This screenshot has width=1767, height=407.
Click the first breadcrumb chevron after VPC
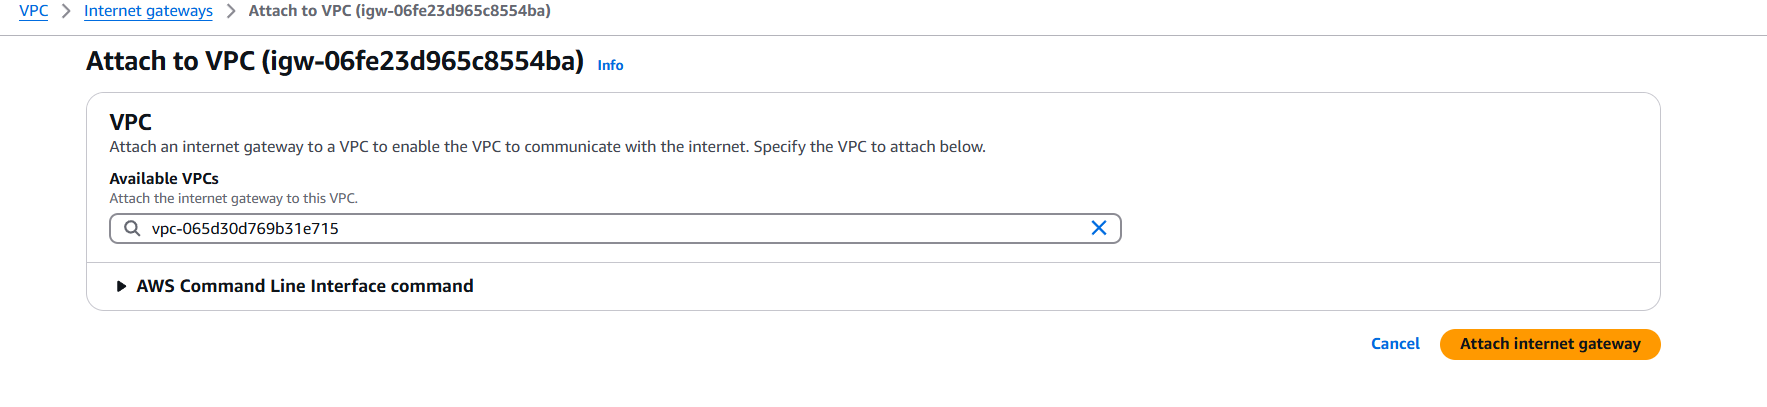click(x=66, y=11)
